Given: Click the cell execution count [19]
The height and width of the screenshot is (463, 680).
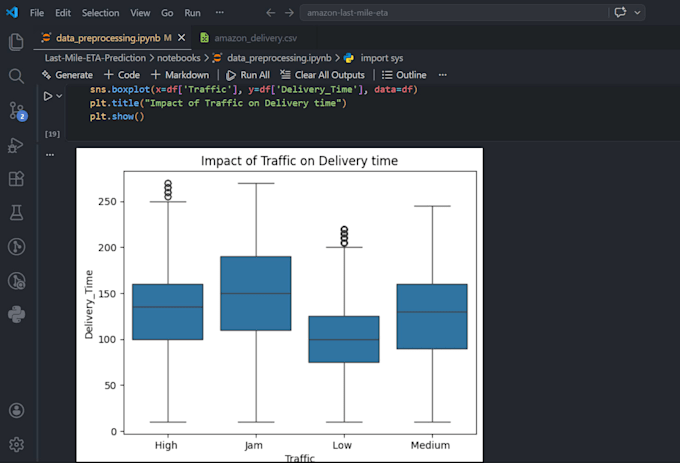Looking at the screenshot, I should pos(52,134).
